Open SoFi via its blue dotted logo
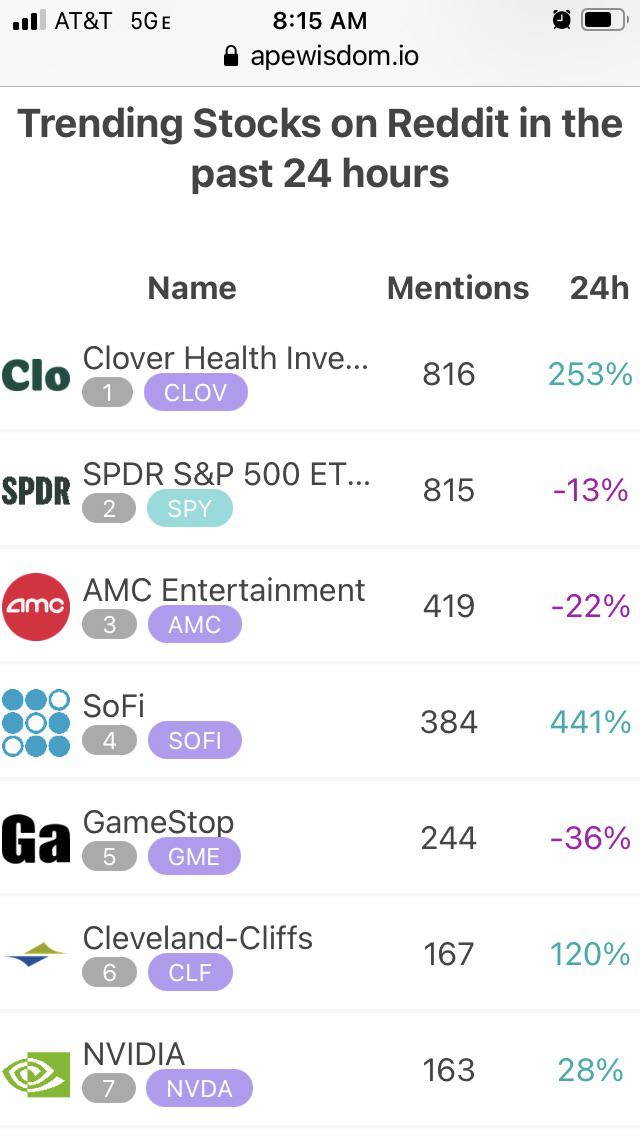Viewport: 640px width, 1136px height. [36, 721]
